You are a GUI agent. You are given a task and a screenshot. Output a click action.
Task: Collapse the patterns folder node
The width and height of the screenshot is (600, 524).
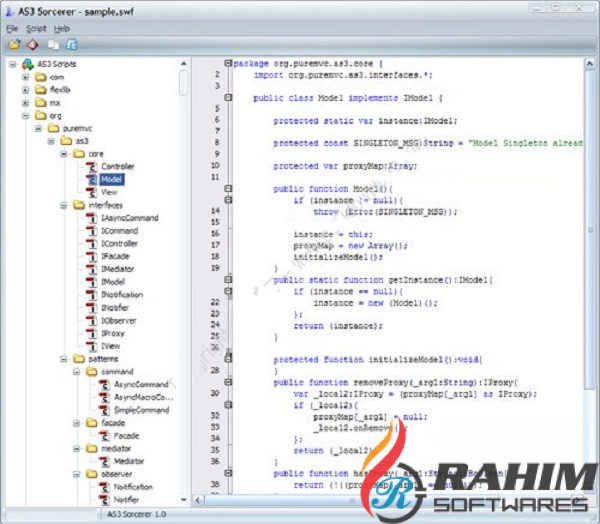pyautogui.click(x=64, y=359)
